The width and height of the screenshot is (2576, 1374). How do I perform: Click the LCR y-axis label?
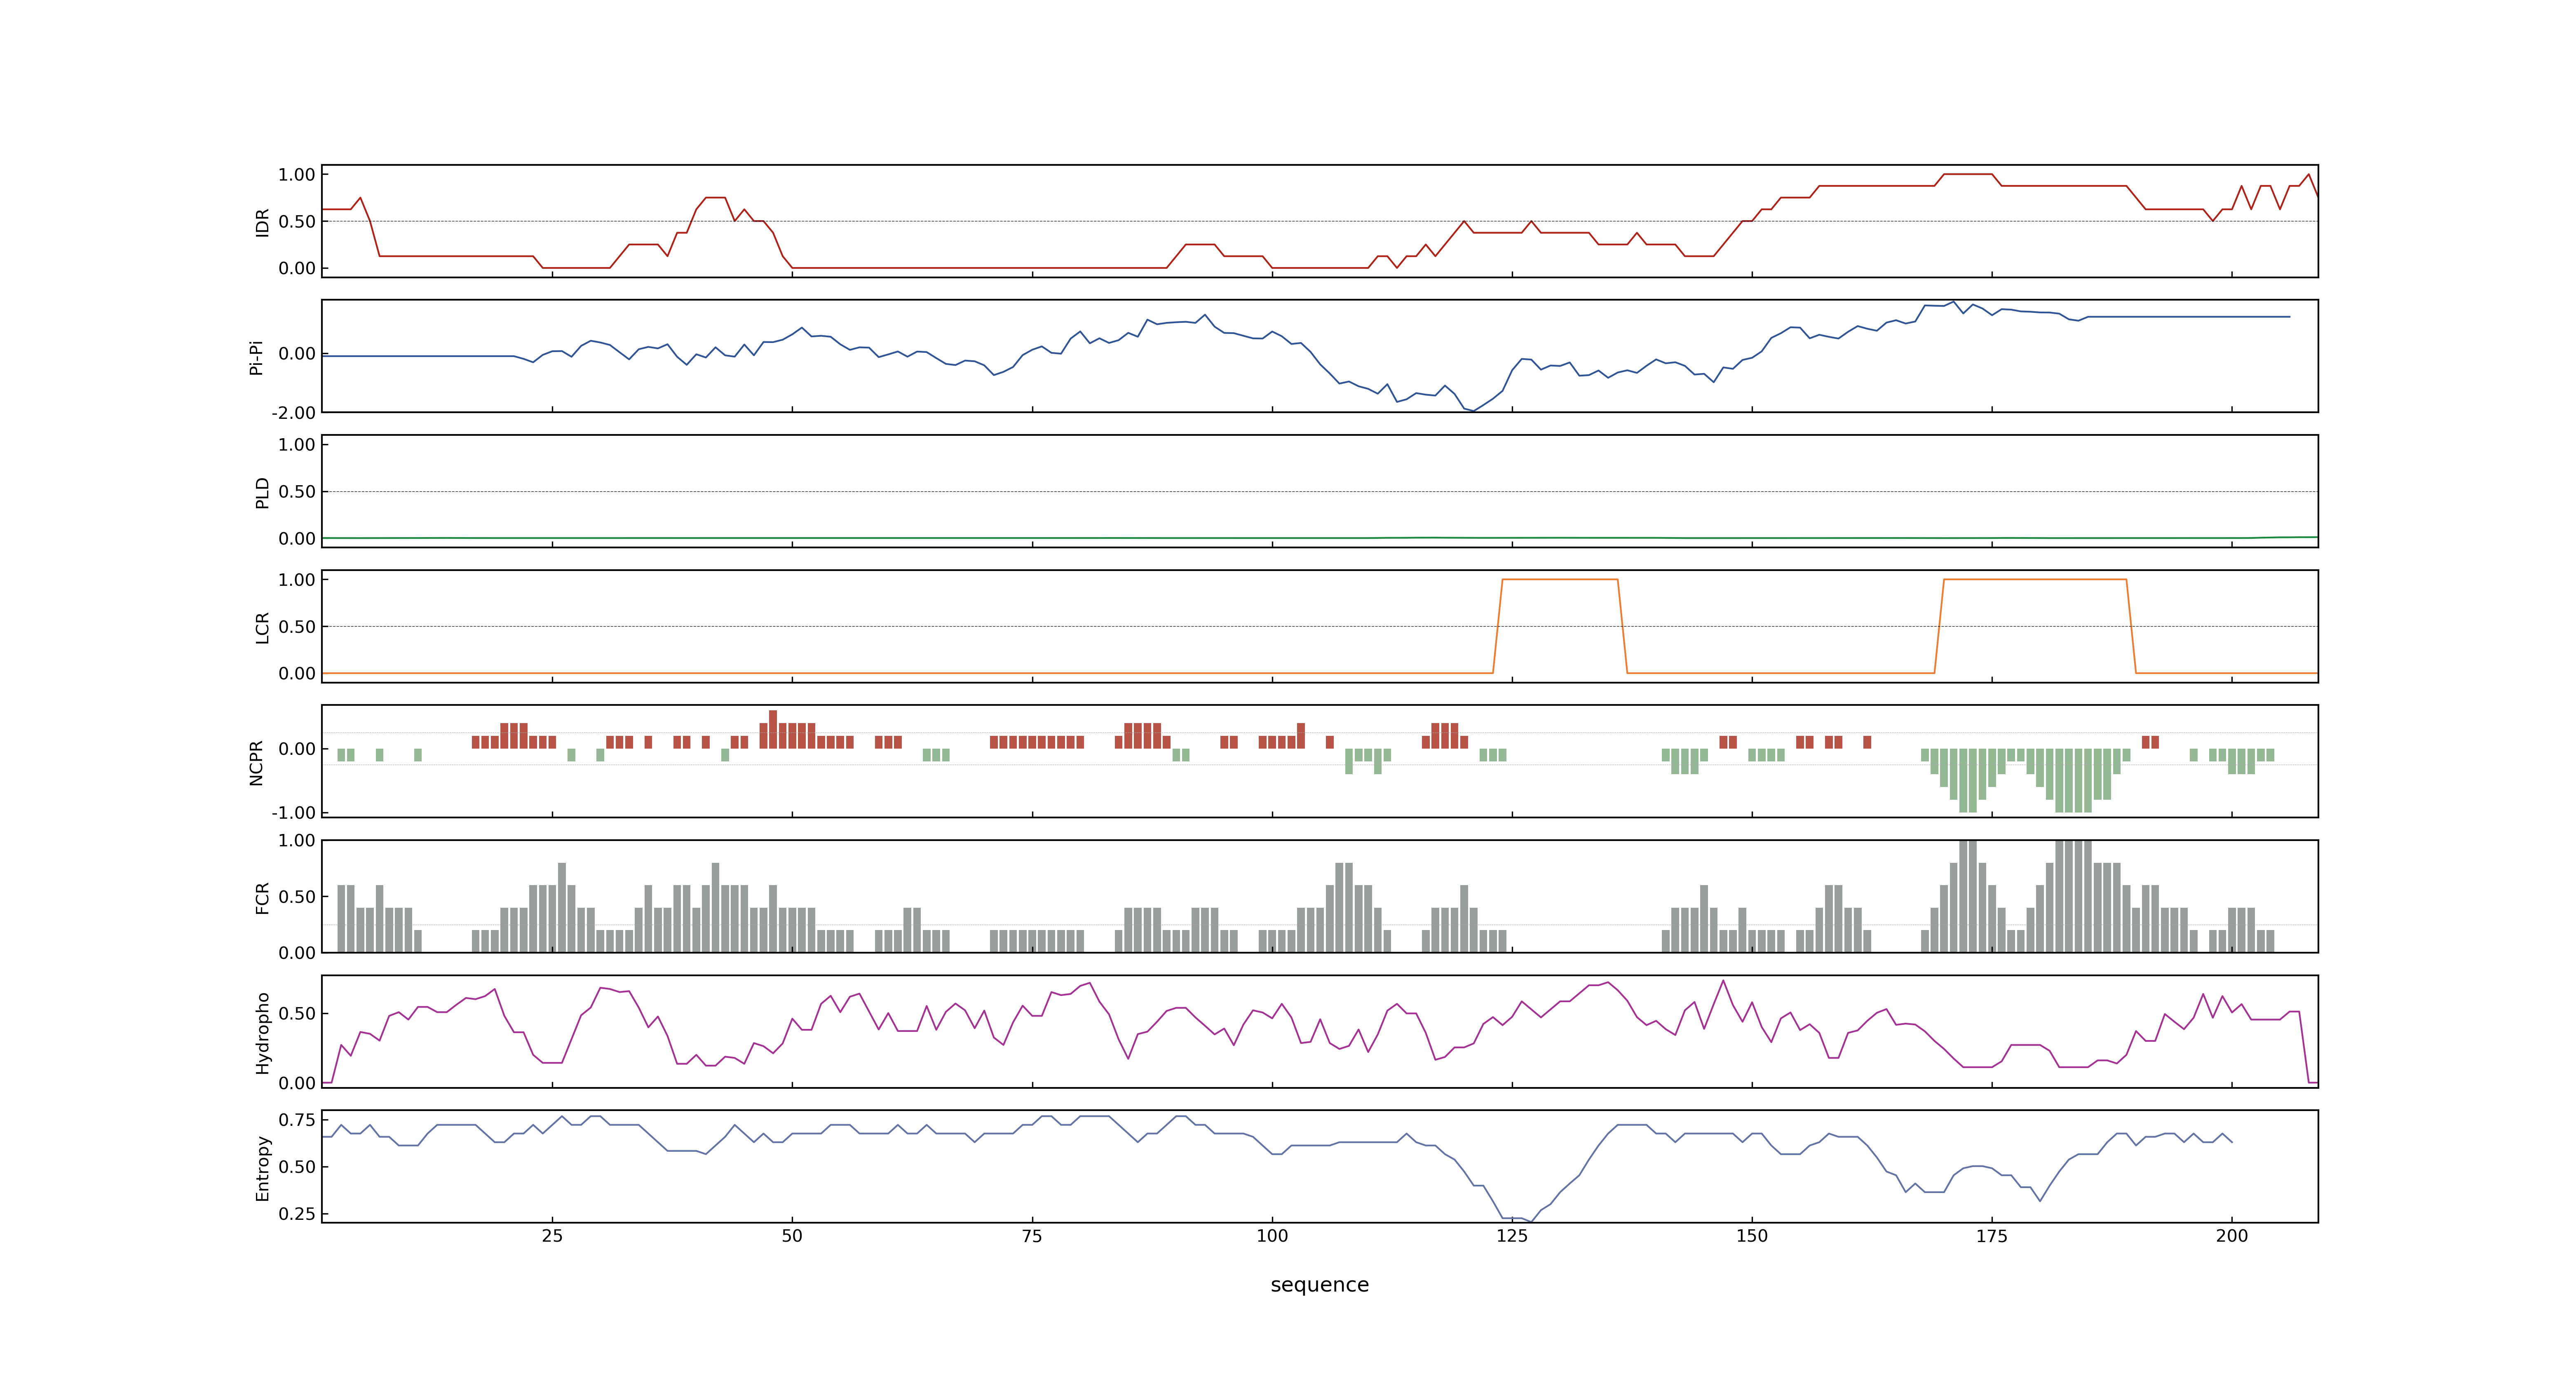coord(262,627)
